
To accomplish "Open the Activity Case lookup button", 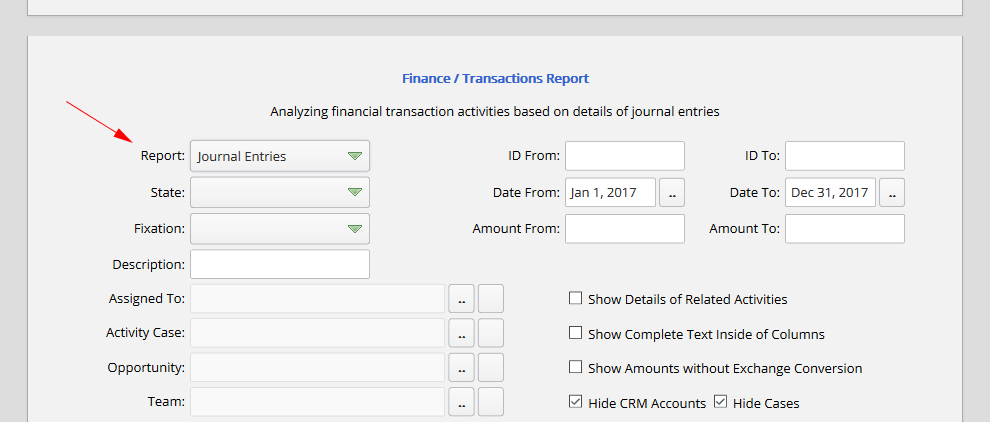I will click(x=461, y=333).
